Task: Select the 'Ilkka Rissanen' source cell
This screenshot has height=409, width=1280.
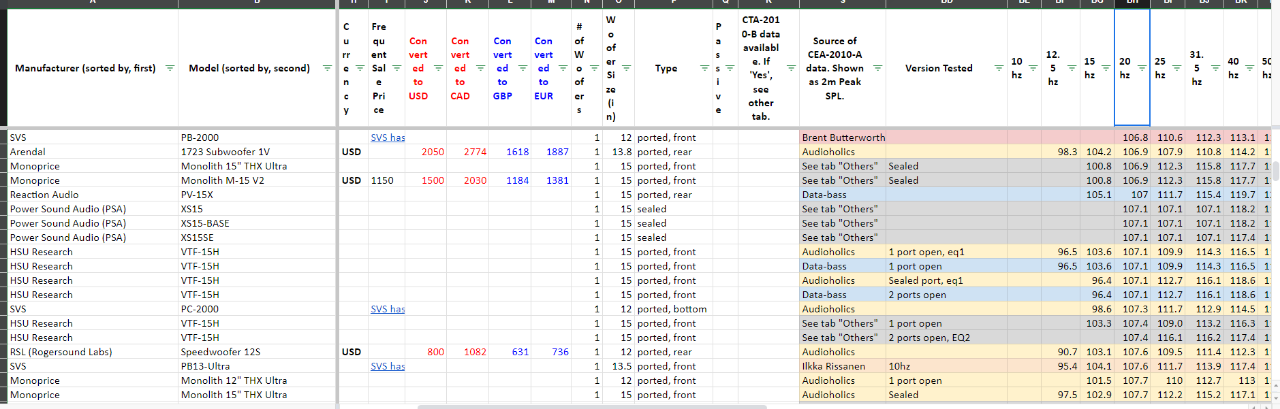Action: pyautogui.click(x=842, y=367)
